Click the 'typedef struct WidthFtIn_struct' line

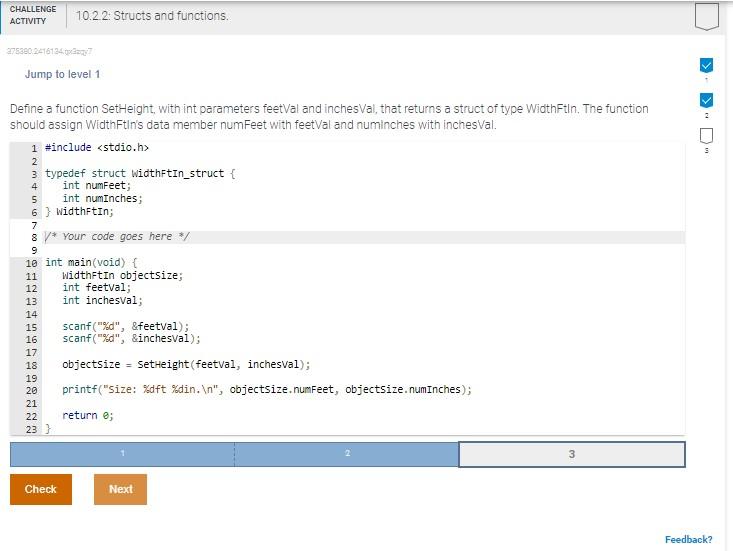tap(140, 173)
